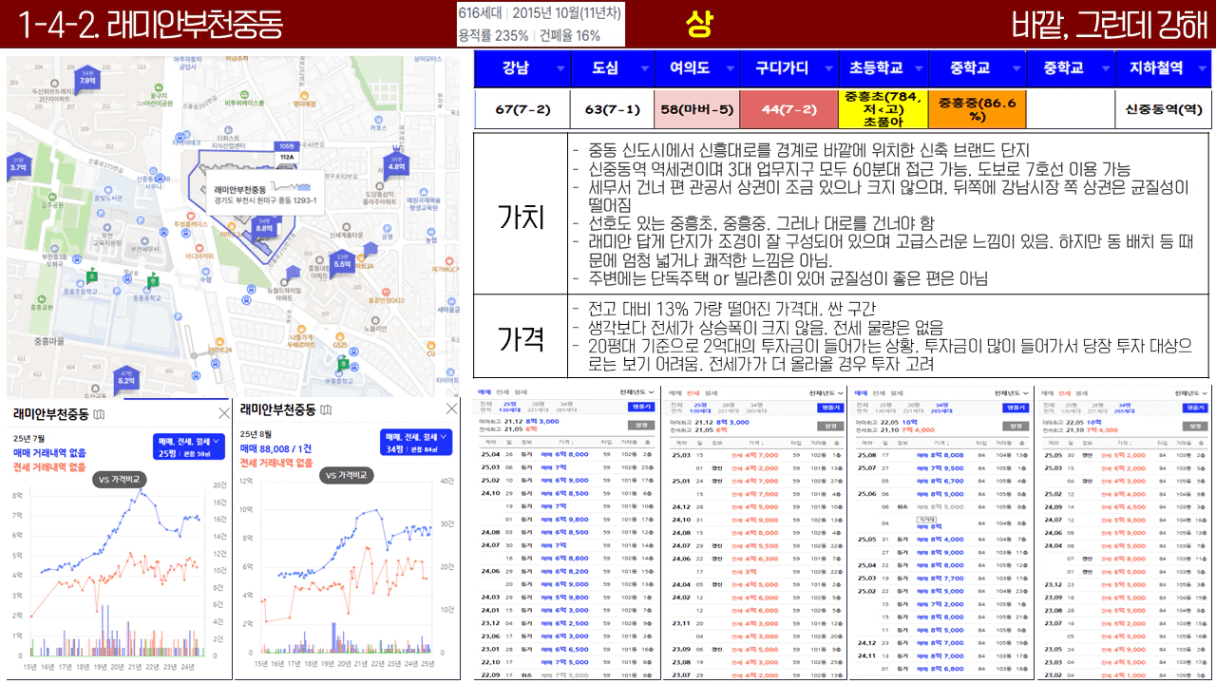The width and height of the screenshot is (1216, 684).
Task: Click the 105동 building label on map
Action: pos(287,144)
